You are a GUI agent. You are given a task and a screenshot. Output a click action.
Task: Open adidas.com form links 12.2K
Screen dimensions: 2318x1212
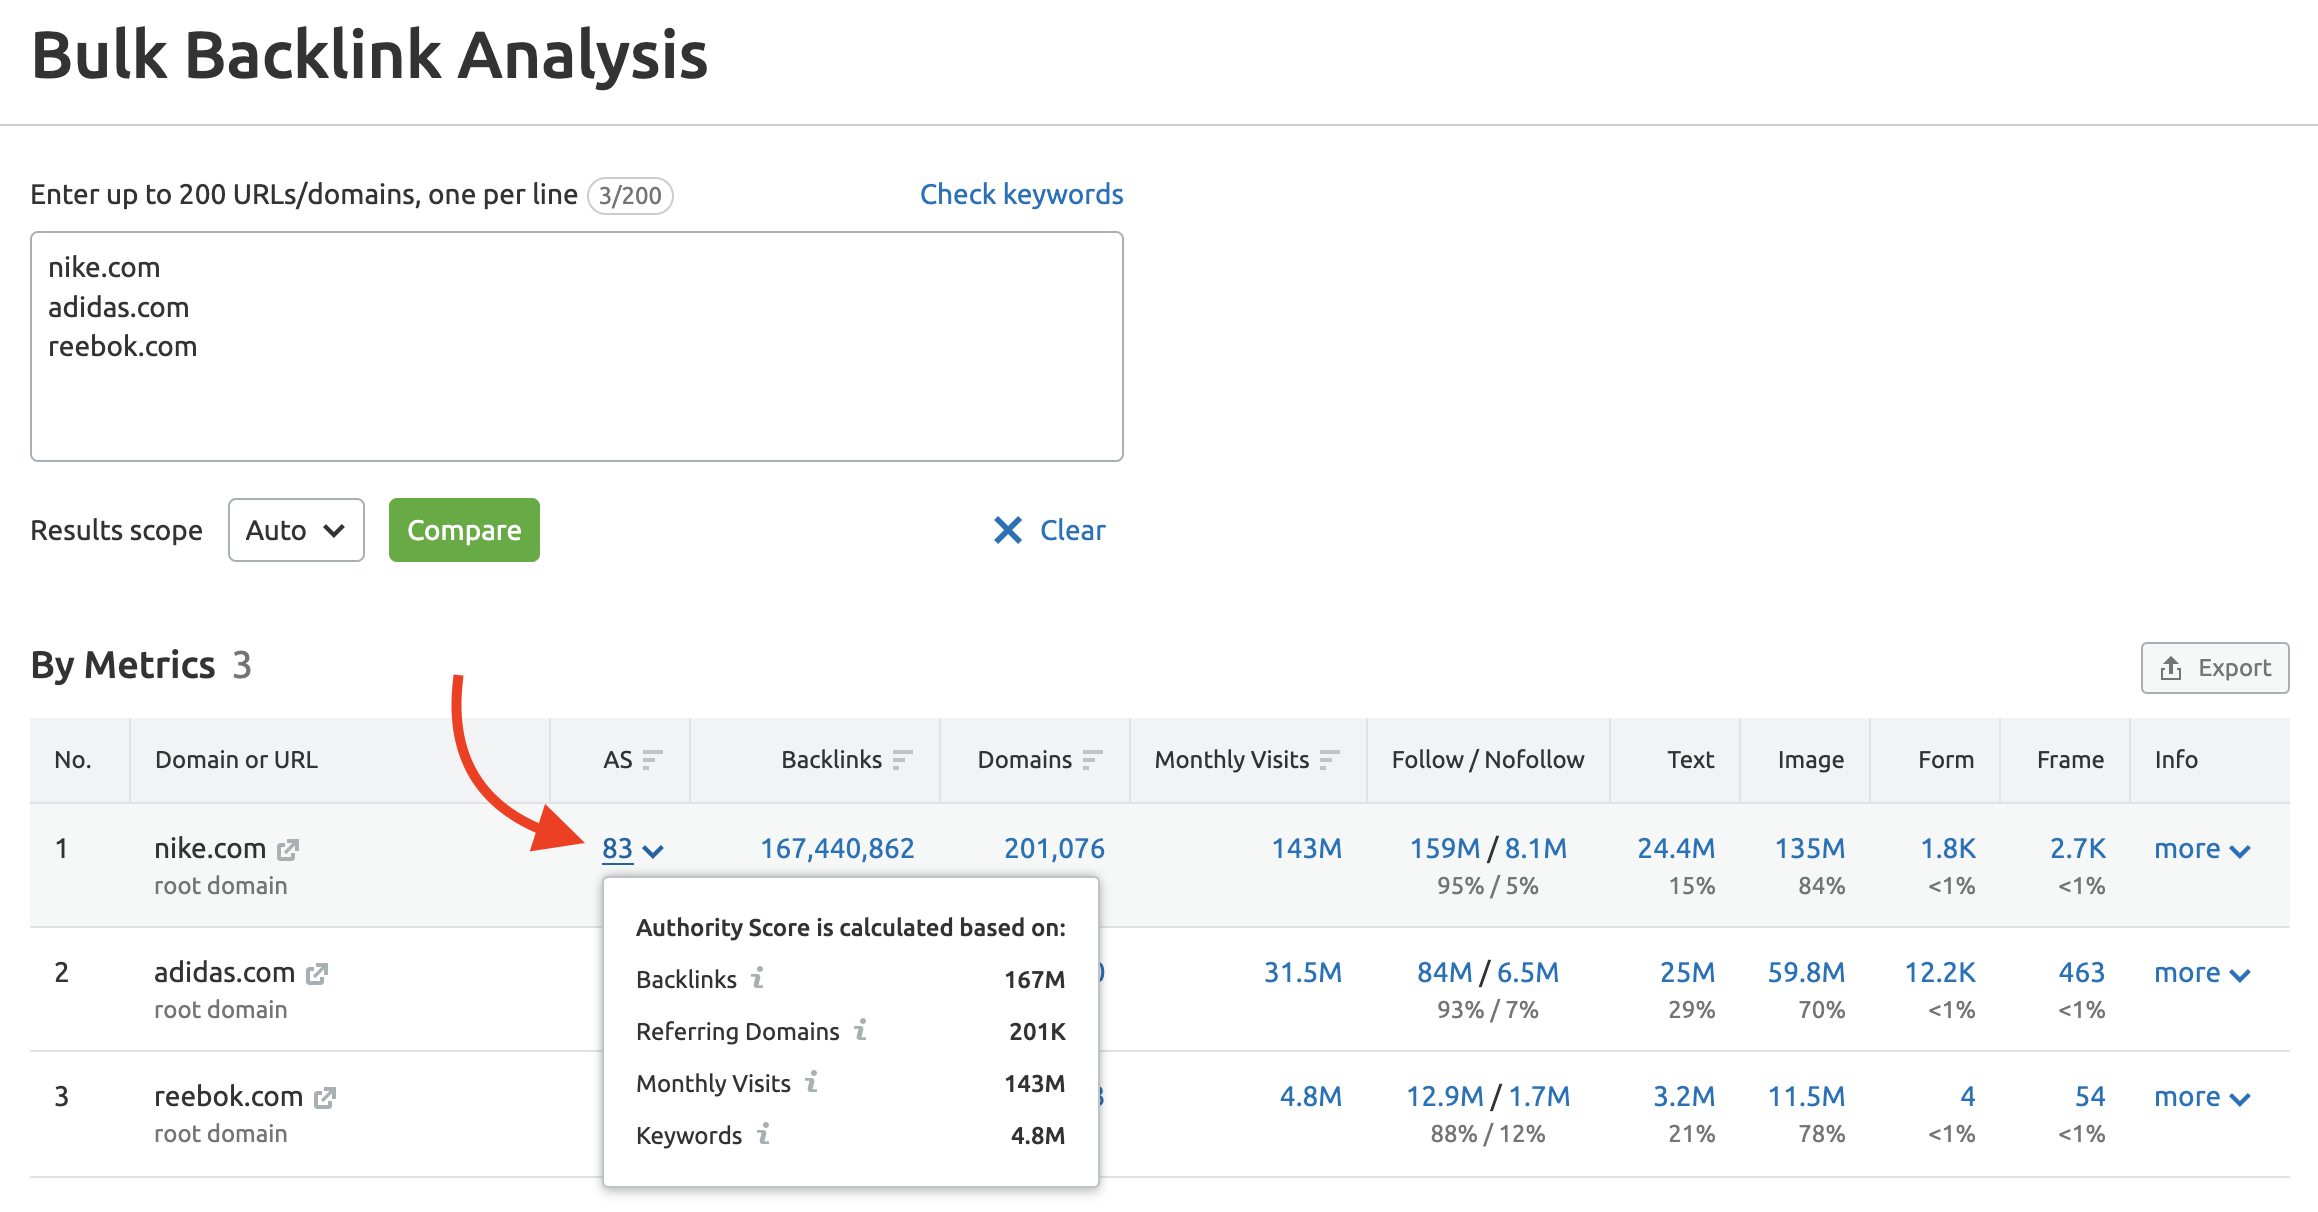coord(1940,973)
